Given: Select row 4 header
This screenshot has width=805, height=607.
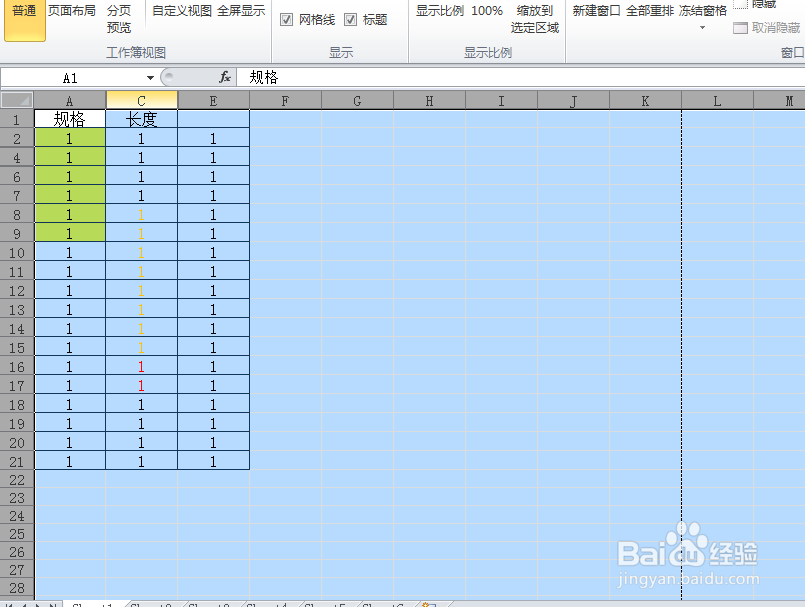Looking at the screenshot, I should [x=17, y=158].
